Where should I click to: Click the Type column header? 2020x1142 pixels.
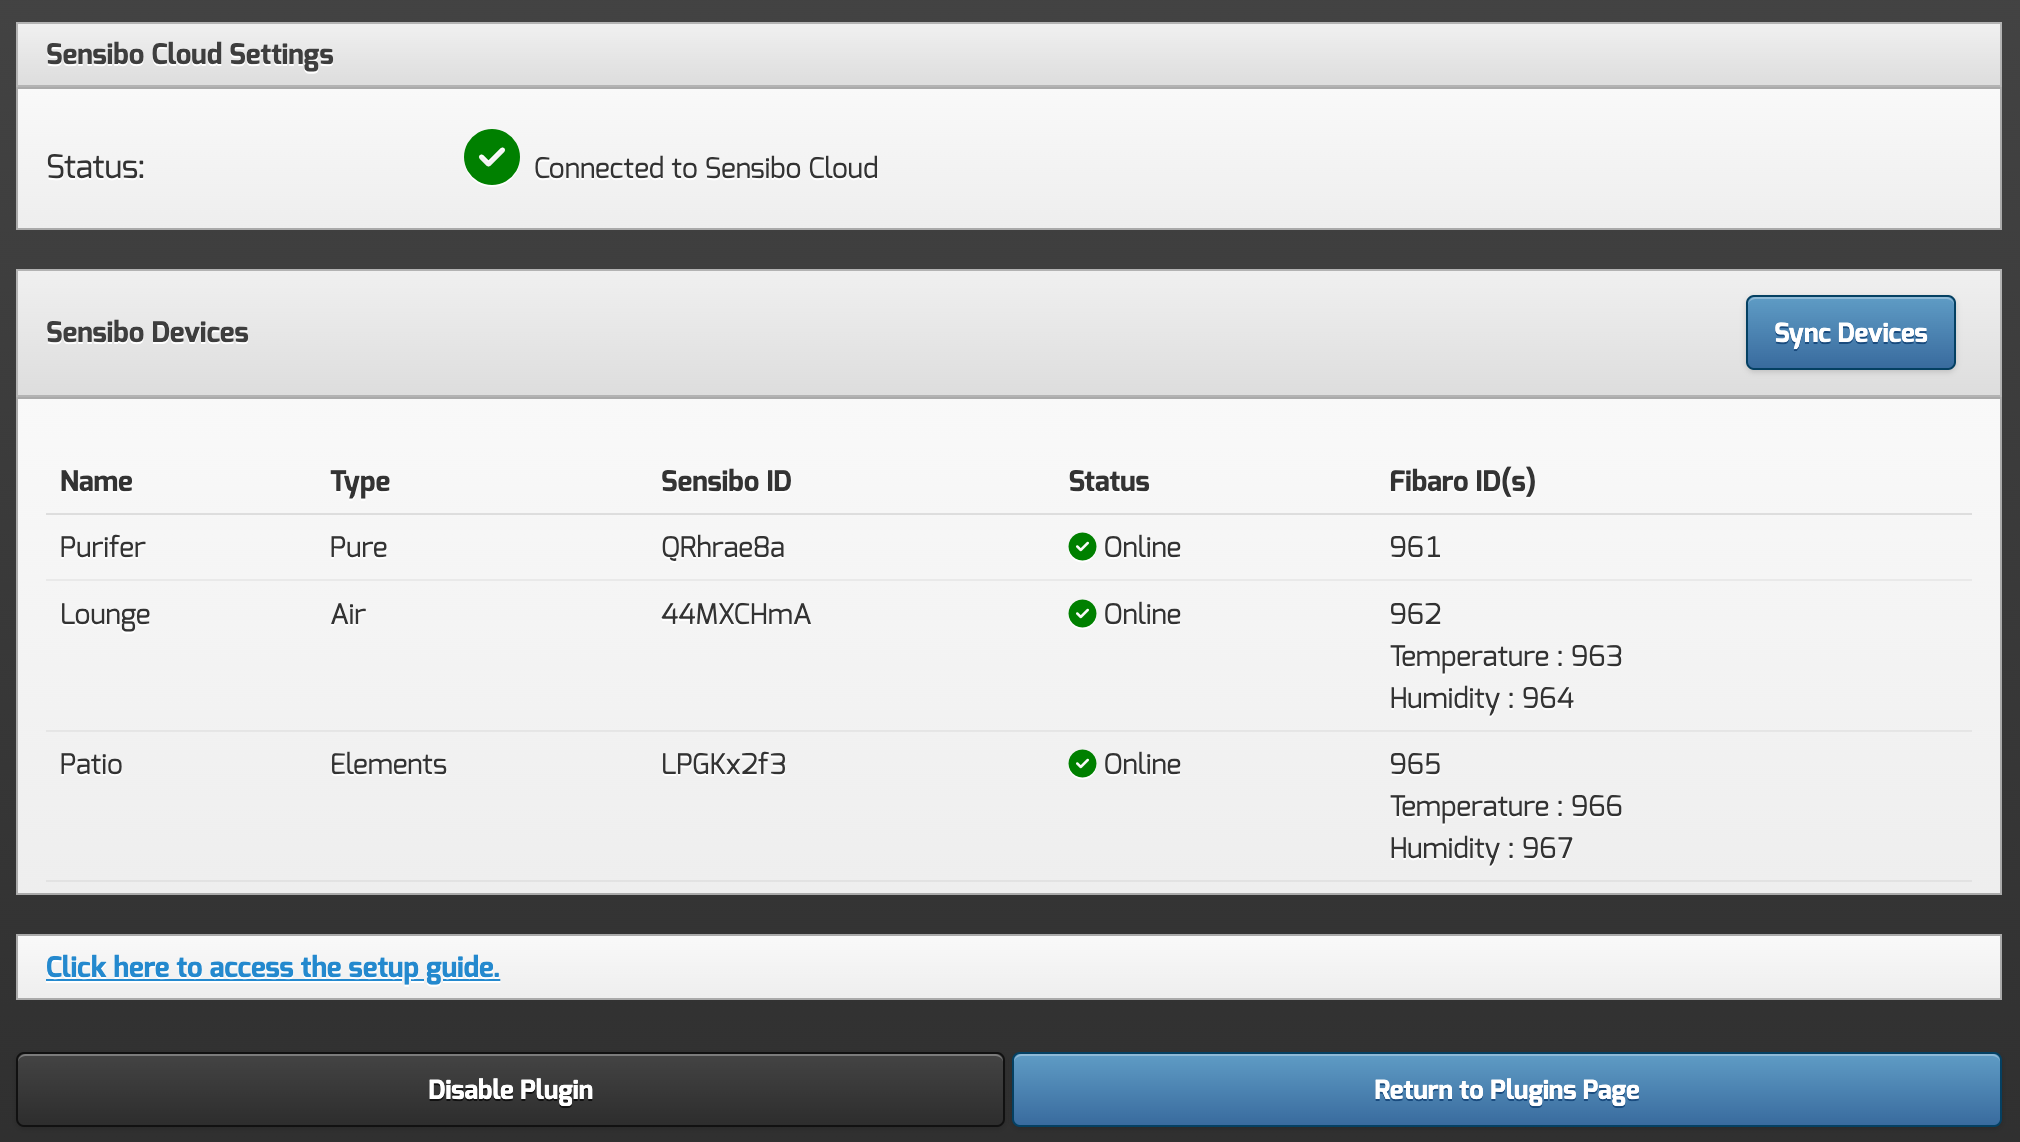tap(360, 481)
